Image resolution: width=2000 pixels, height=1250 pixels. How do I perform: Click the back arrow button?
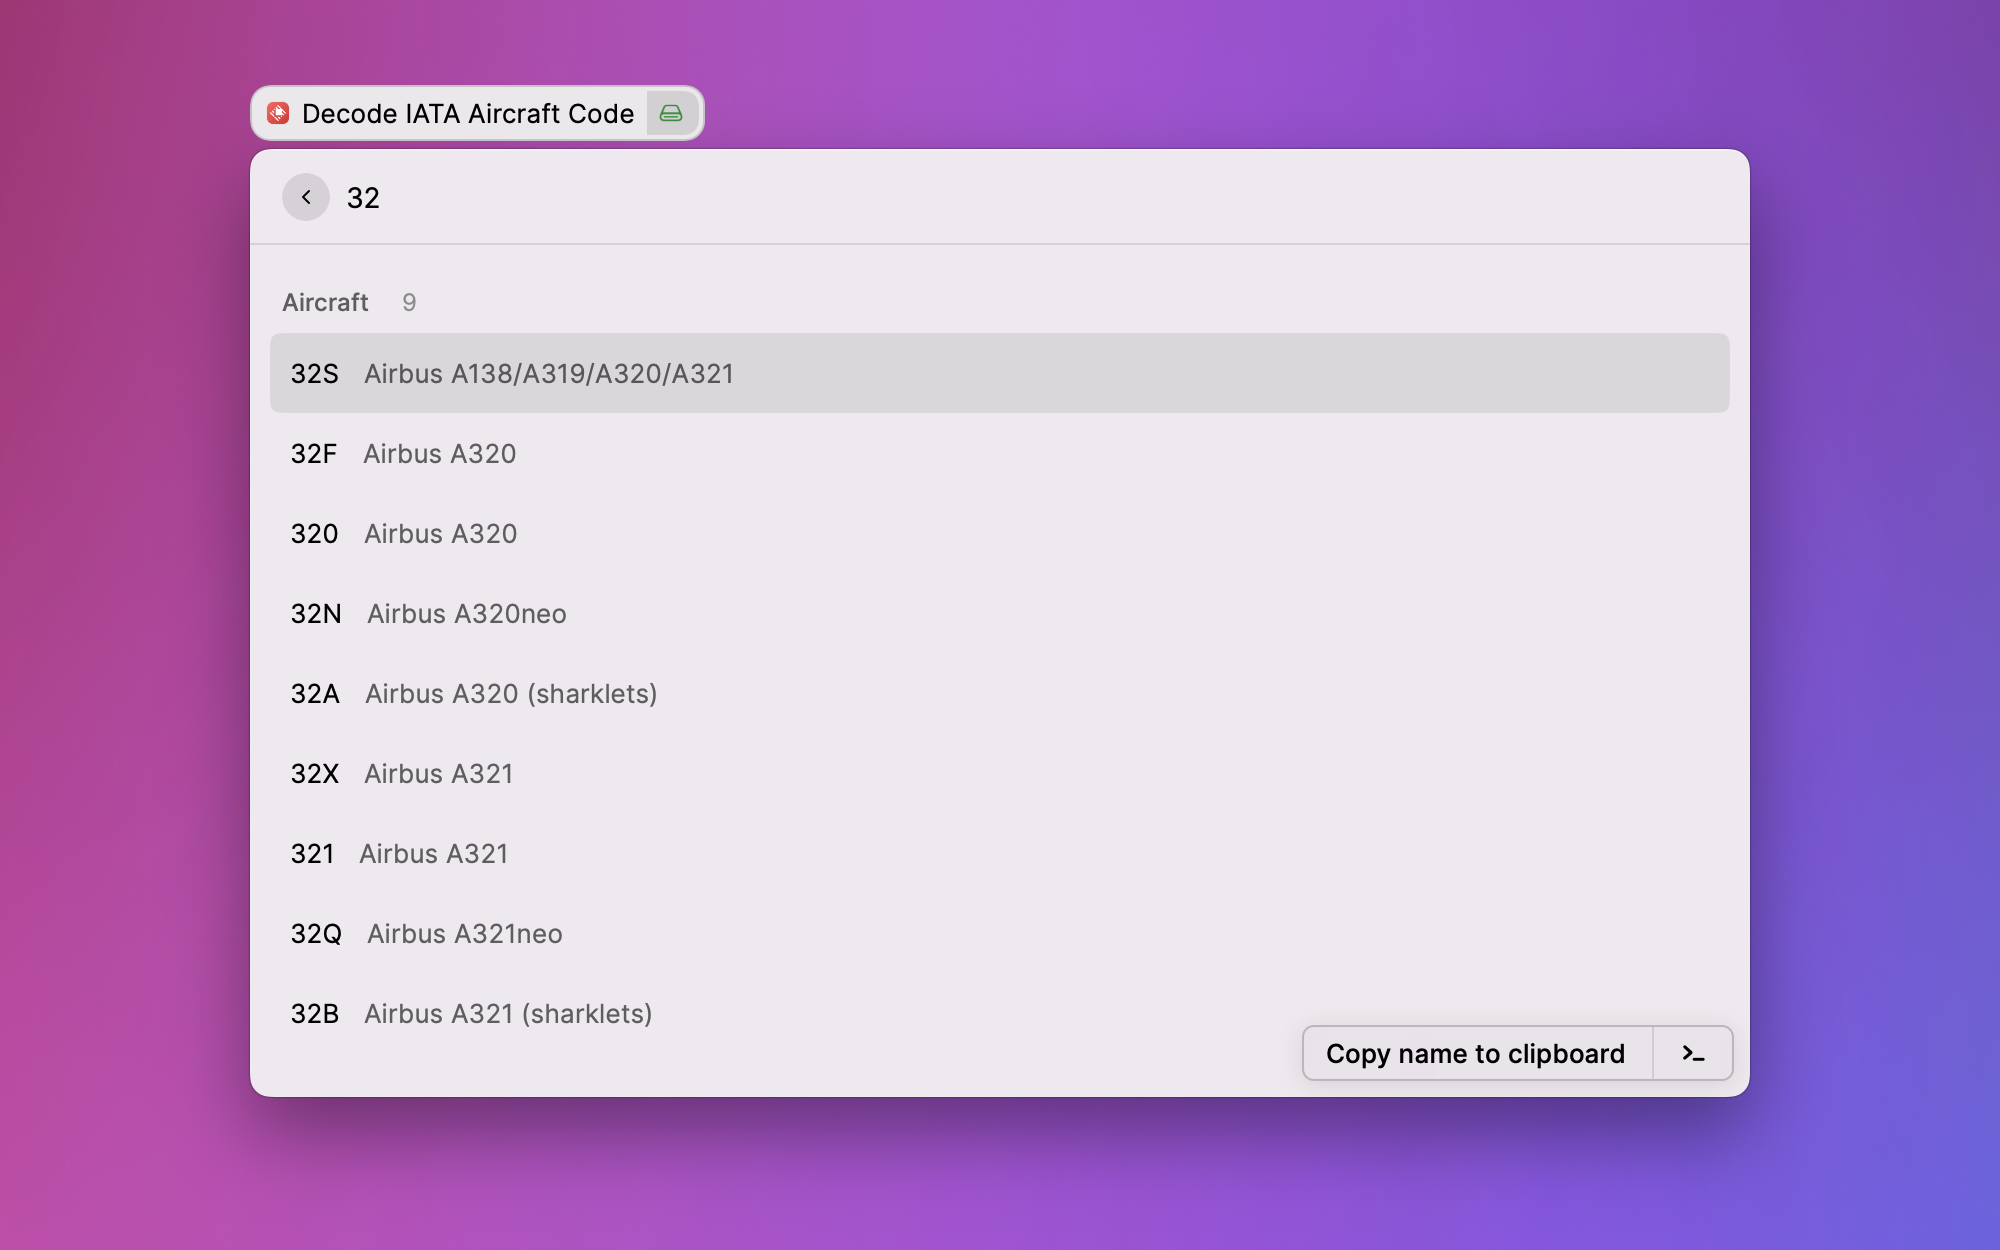[x=305, y=197]
